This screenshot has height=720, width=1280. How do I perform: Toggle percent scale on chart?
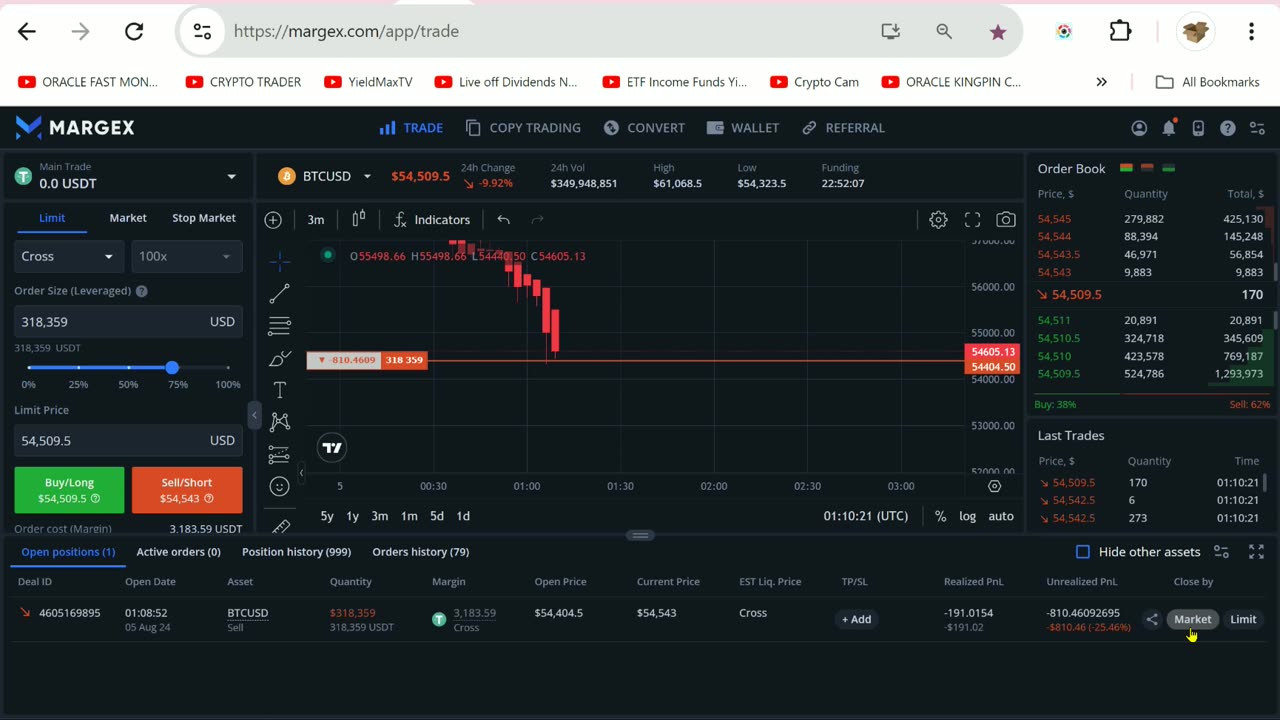pos(940,516)
